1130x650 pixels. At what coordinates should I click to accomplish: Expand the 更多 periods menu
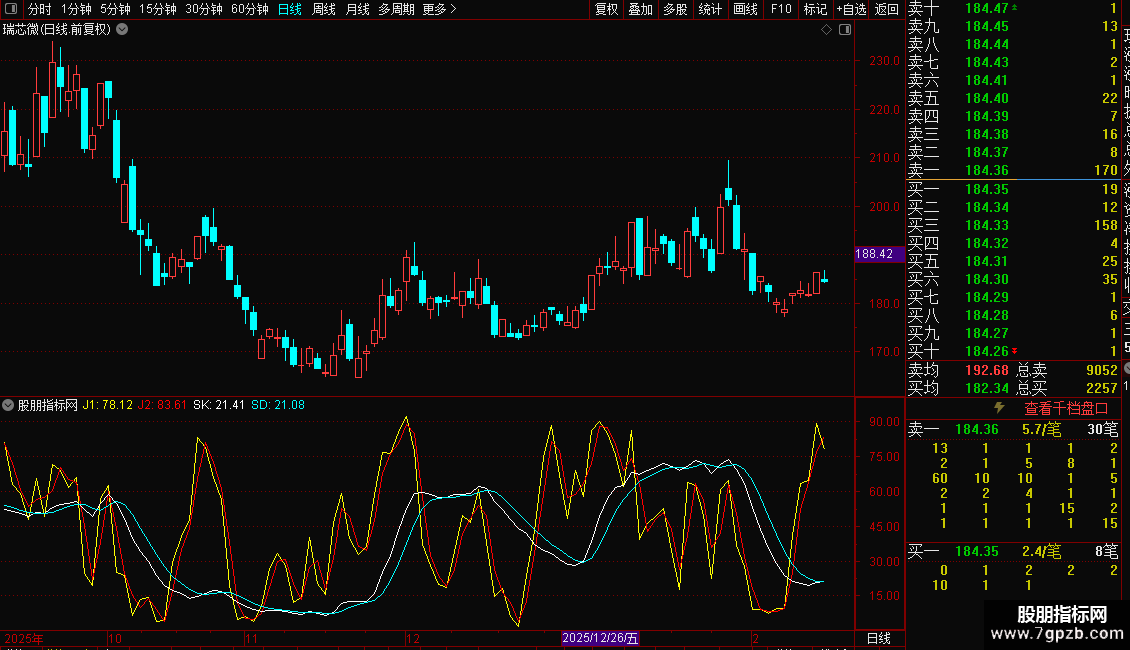[x=439, y=9]
